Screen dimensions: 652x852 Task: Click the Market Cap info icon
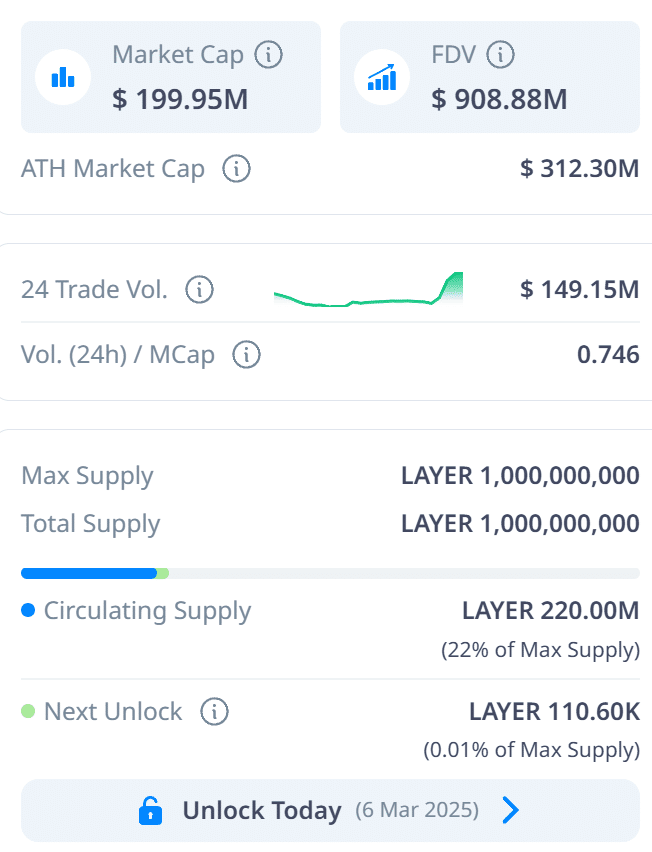(268, 54)
